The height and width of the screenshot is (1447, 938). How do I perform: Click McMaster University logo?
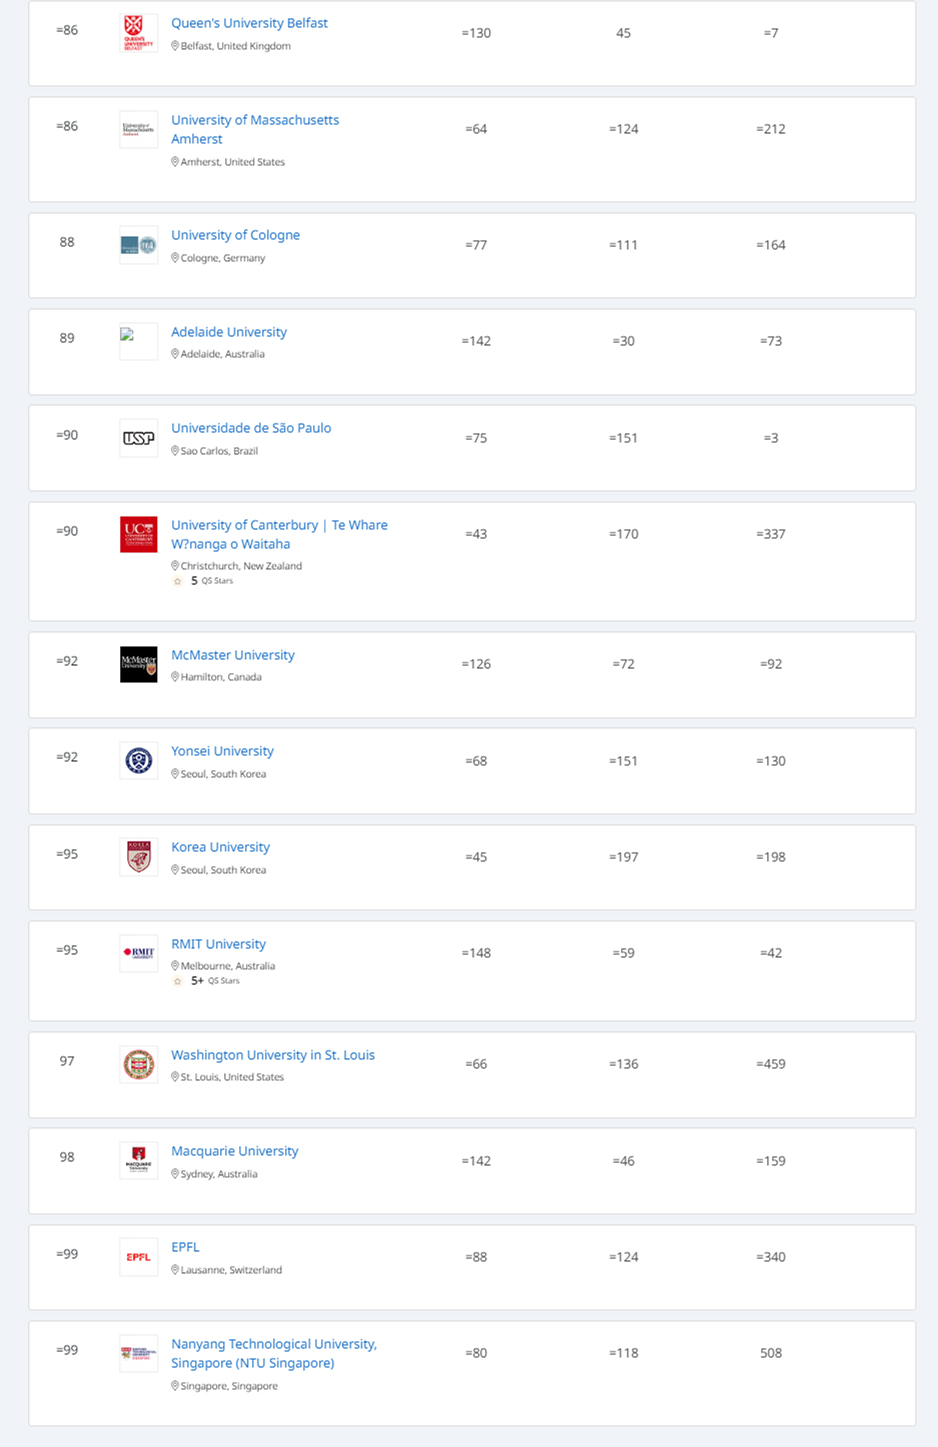click(x=138, y=664)
